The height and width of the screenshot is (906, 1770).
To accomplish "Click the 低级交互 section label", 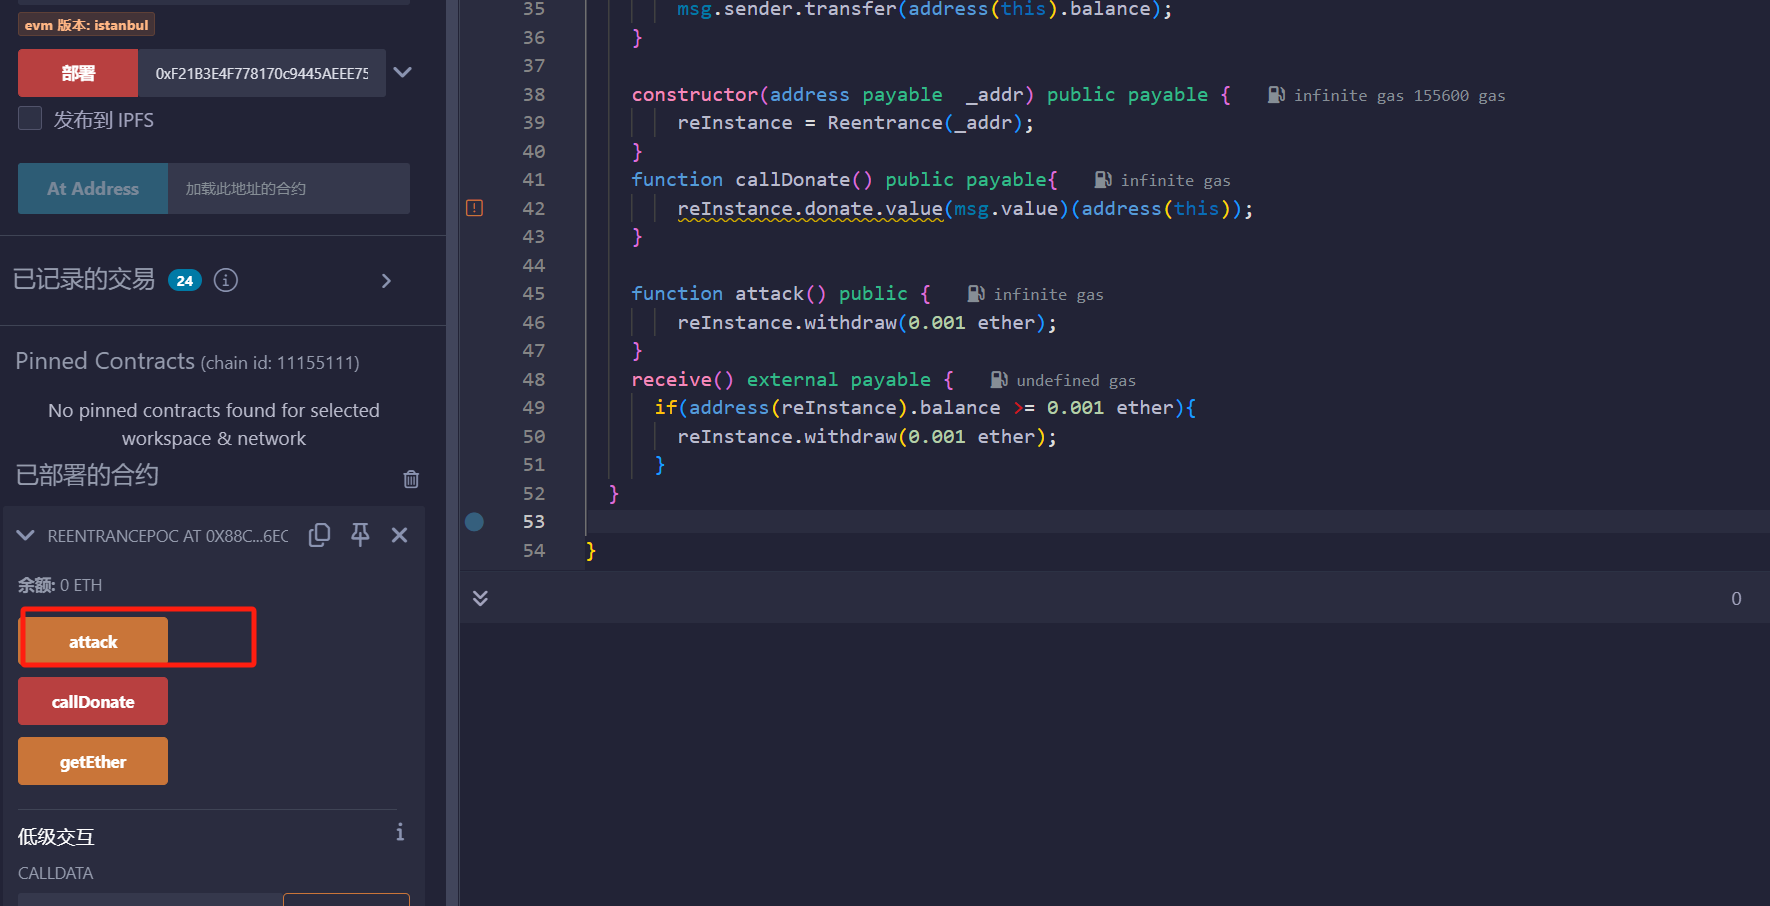I will (x=56, y=837).
